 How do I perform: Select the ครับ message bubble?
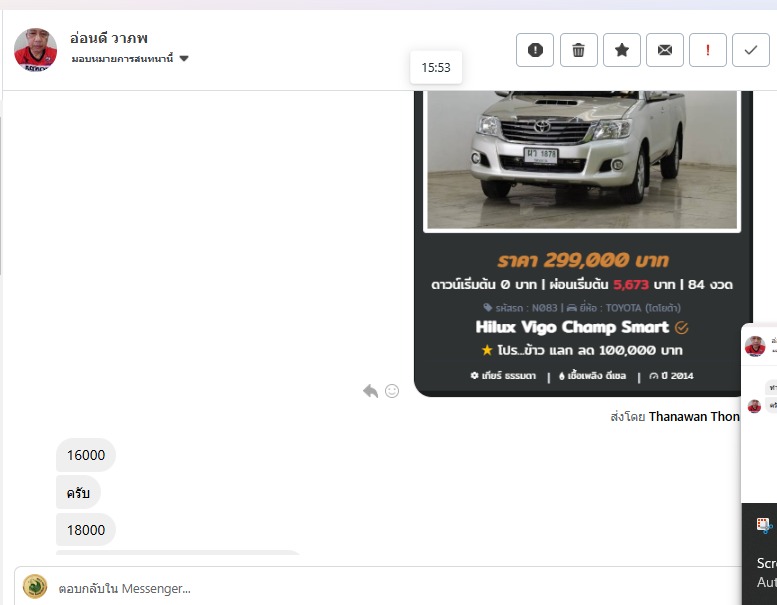click(78, 493)
